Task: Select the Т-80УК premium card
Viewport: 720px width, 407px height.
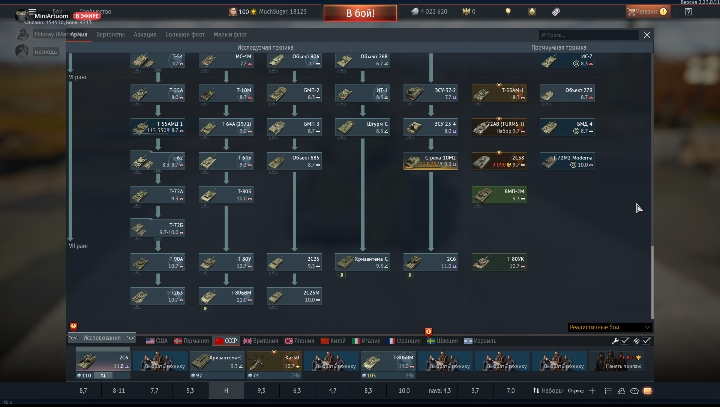Action: (x=499, y=263)
